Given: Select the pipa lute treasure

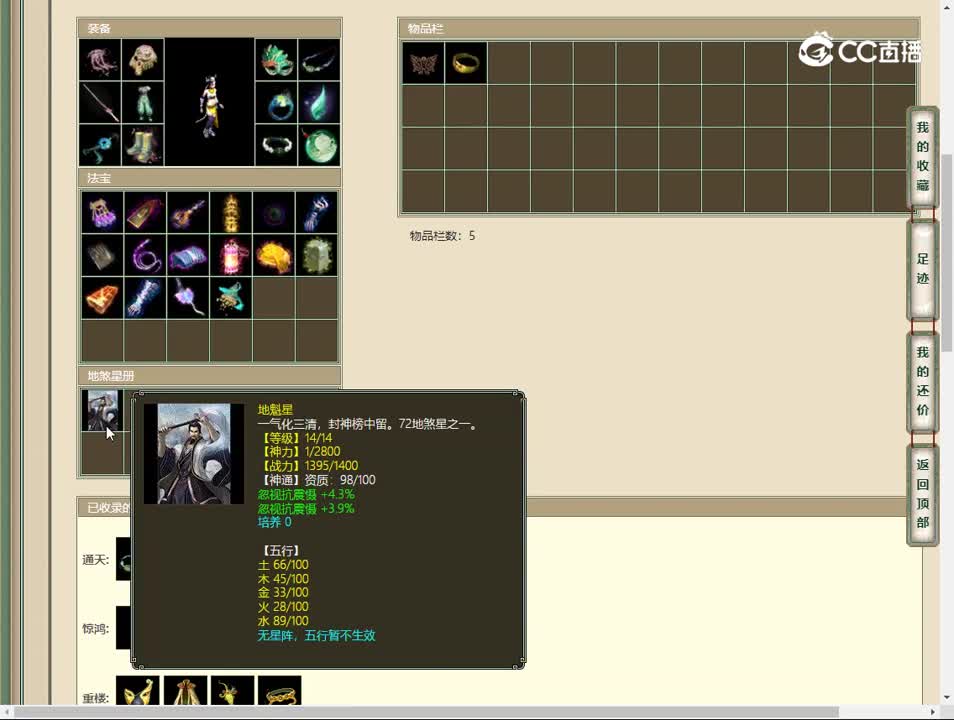Looking at the screenshot, I should pyautogui.click(x=188, y=212).
